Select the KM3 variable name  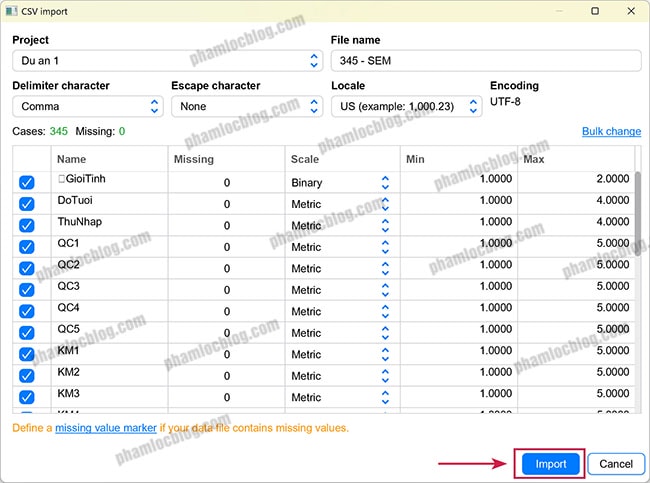pos(68,393)
